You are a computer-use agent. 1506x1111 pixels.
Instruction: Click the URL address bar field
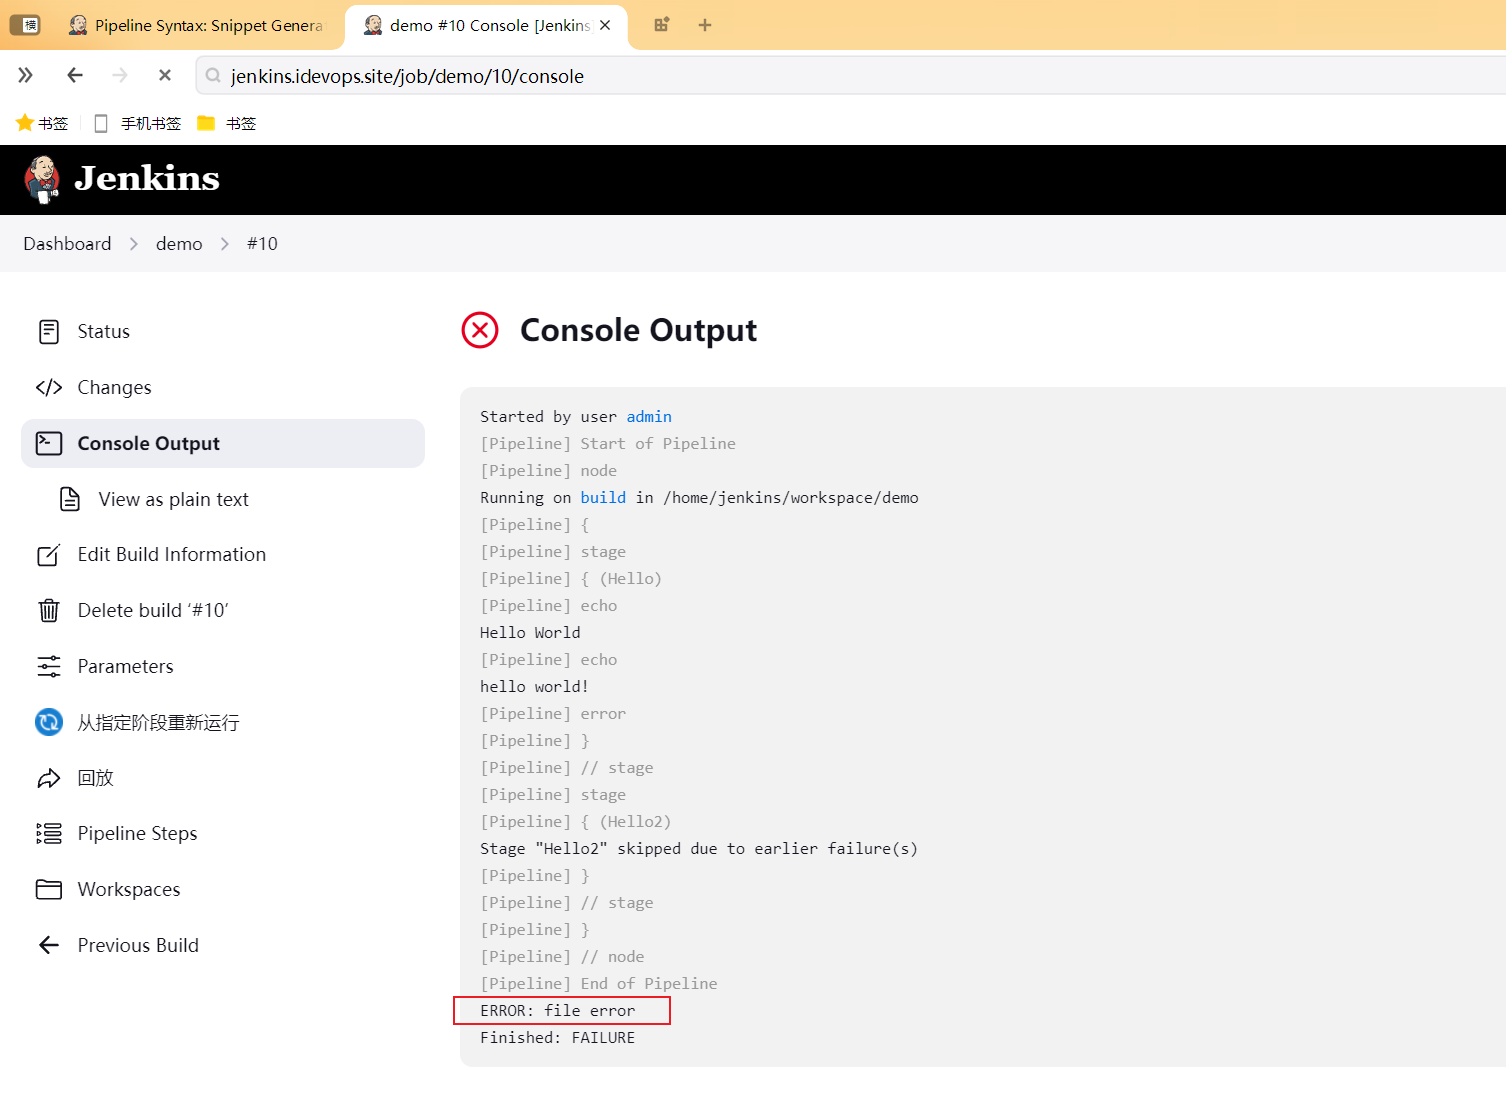[850, 76]
